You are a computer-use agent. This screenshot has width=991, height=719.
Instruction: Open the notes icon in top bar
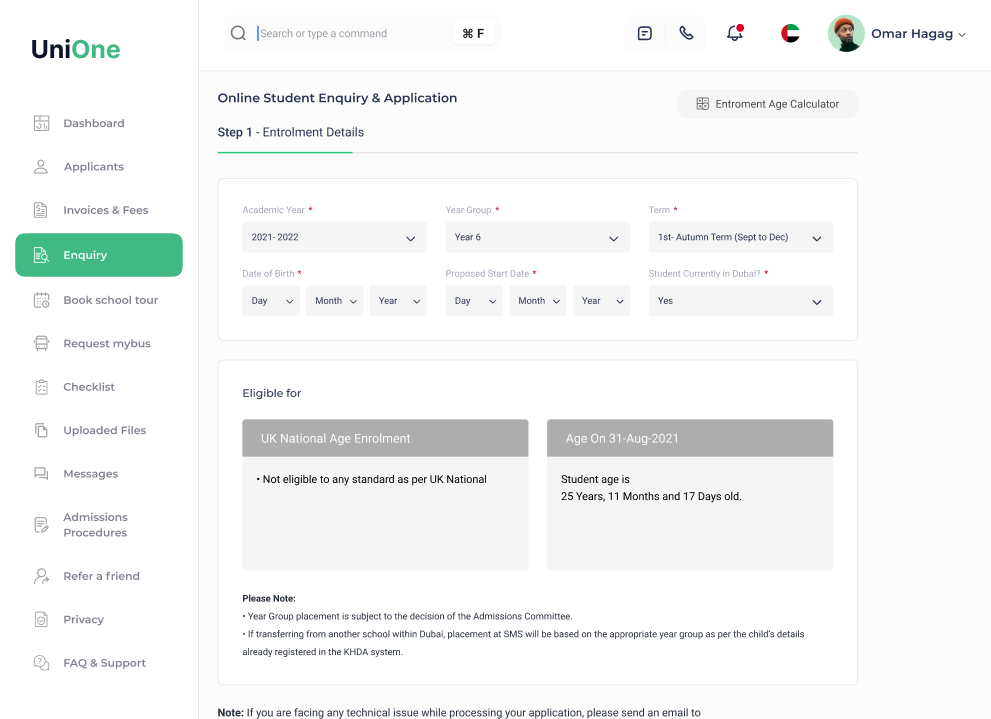coord(645,33)
